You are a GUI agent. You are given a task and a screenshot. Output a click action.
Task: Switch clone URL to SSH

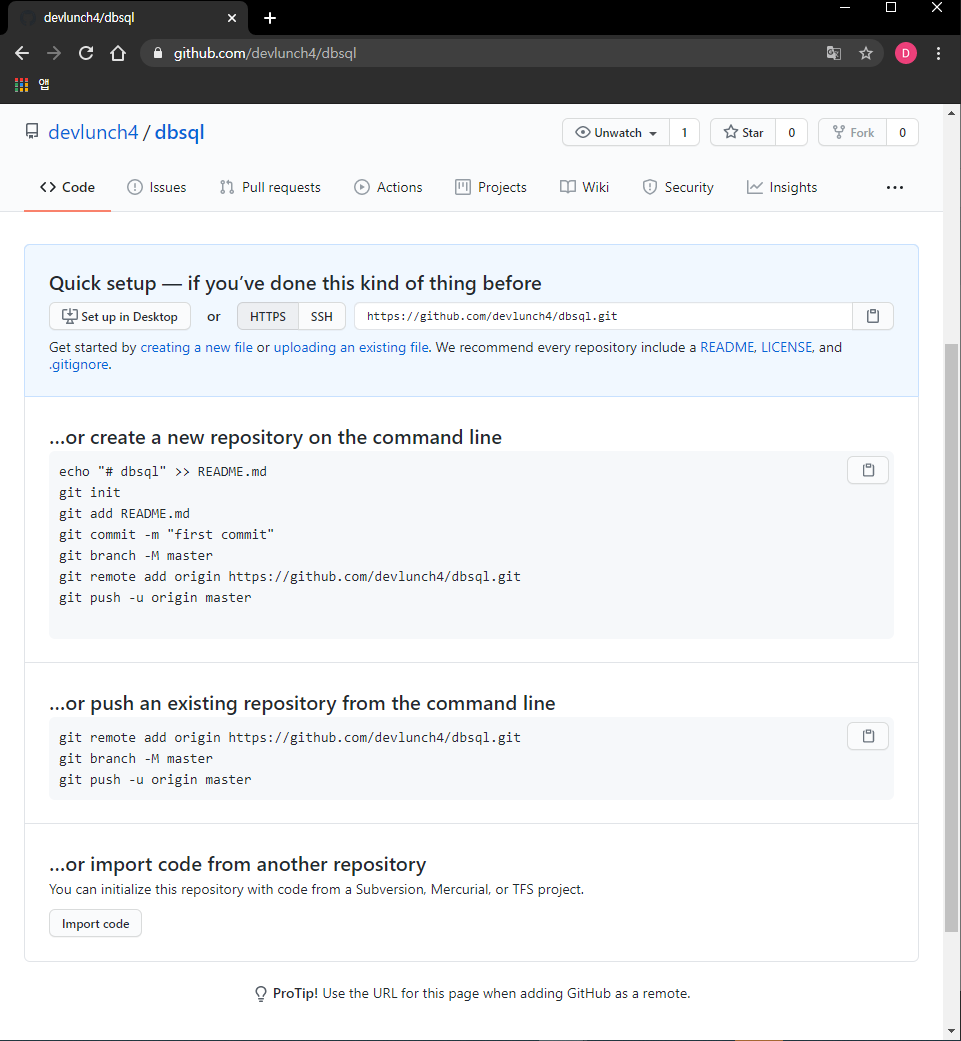[x=322, y=316]
